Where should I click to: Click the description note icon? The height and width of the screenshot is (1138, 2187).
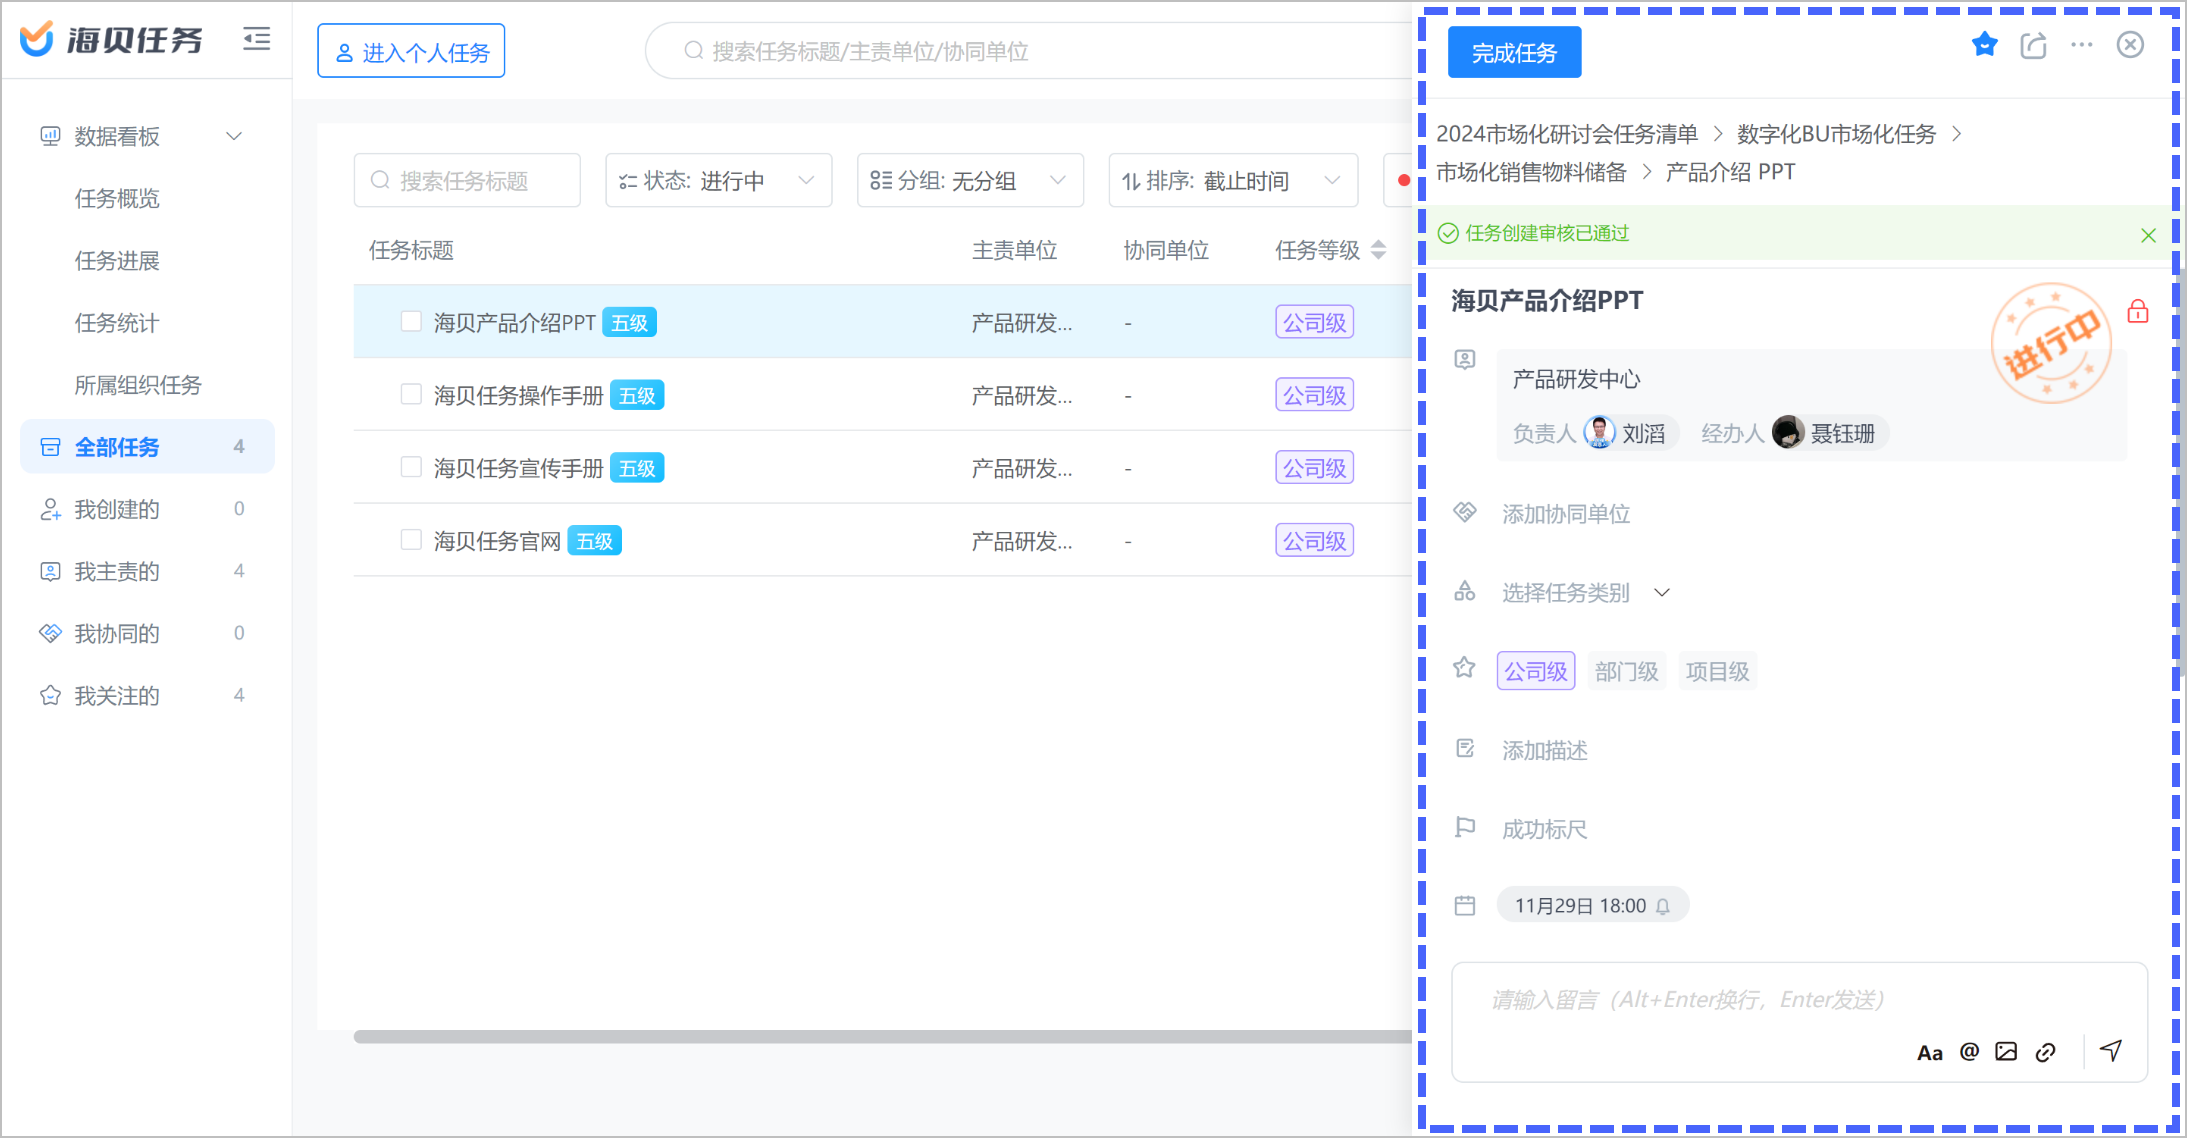[1465, 748]
